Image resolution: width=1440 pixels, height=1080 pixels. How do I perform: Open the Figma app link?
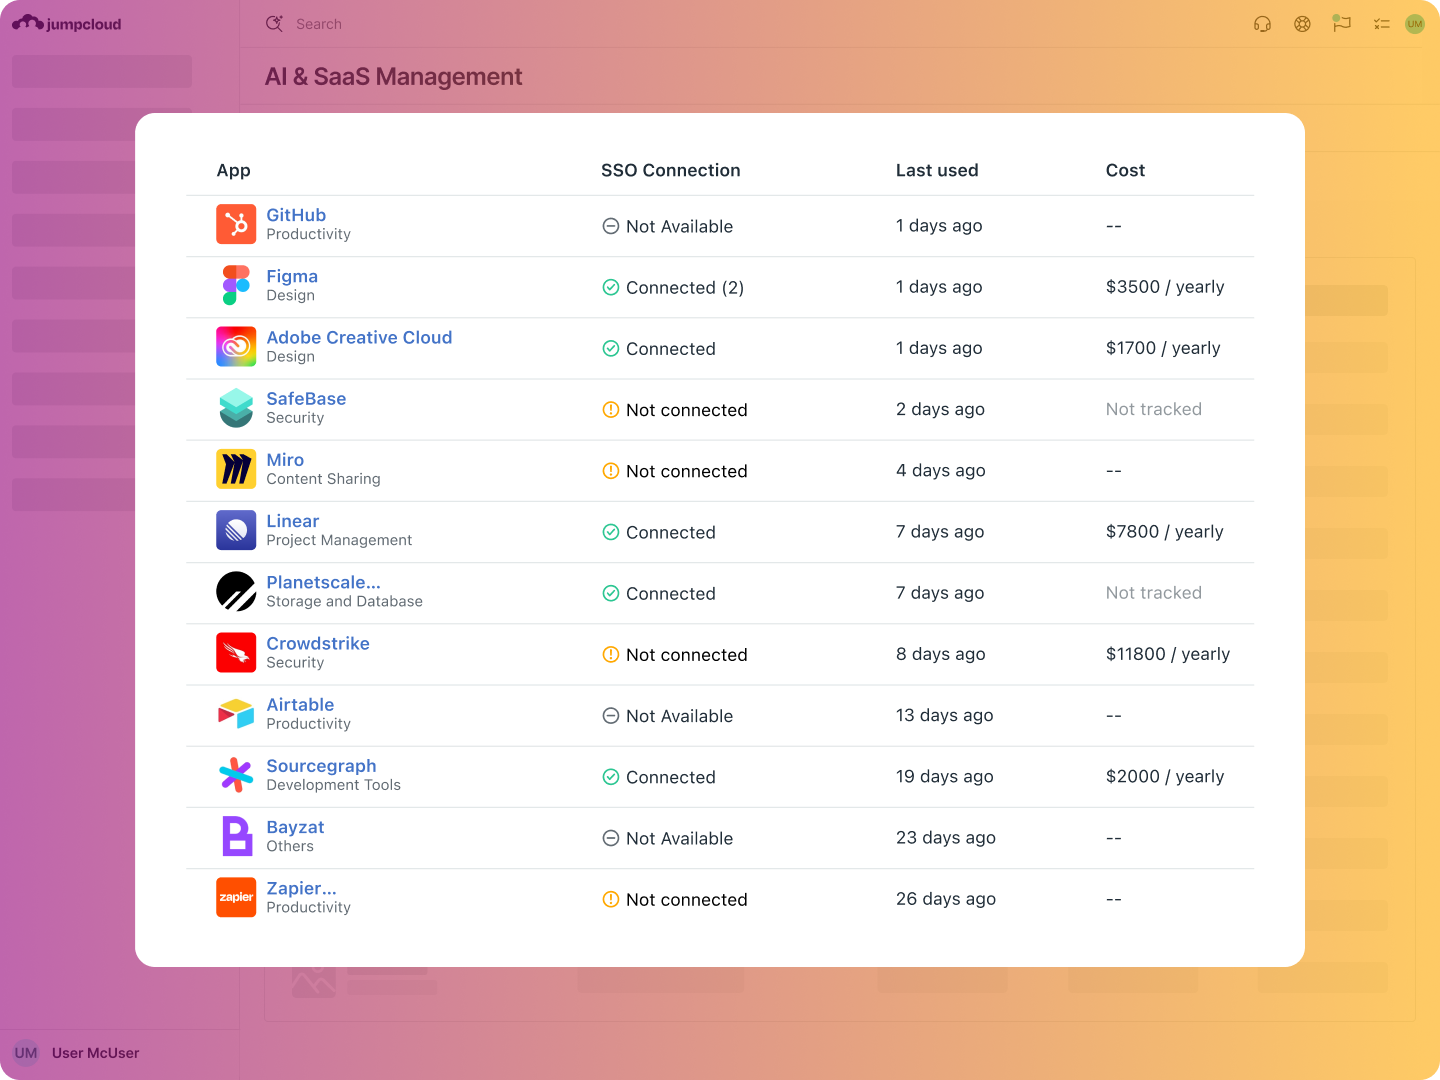tap(292, 276)
